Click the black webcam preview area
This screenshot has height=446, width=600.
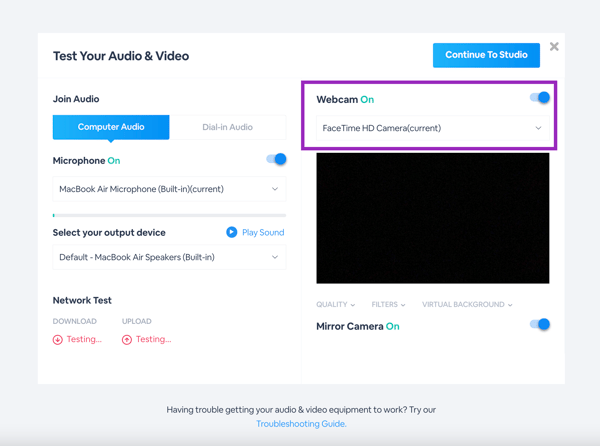433,218
